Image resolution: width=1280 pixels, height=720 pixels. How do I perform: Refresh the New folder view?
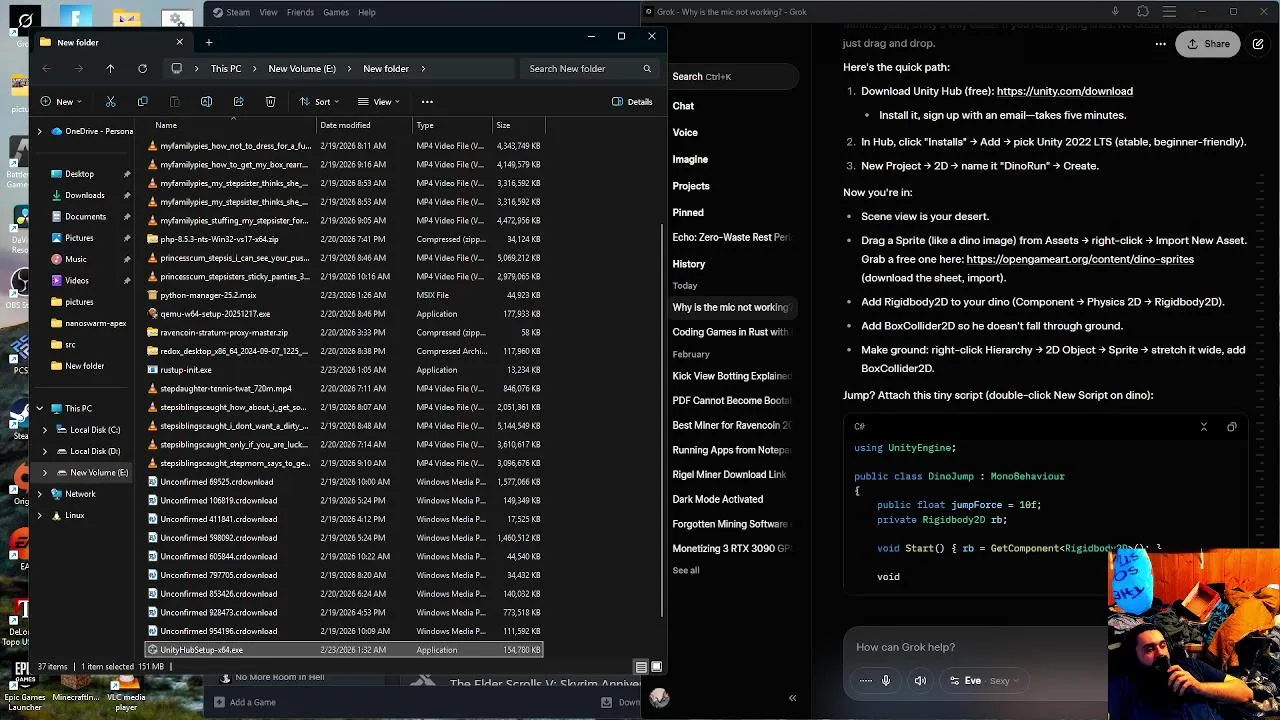pyautogui.click(x=142, y=68)
